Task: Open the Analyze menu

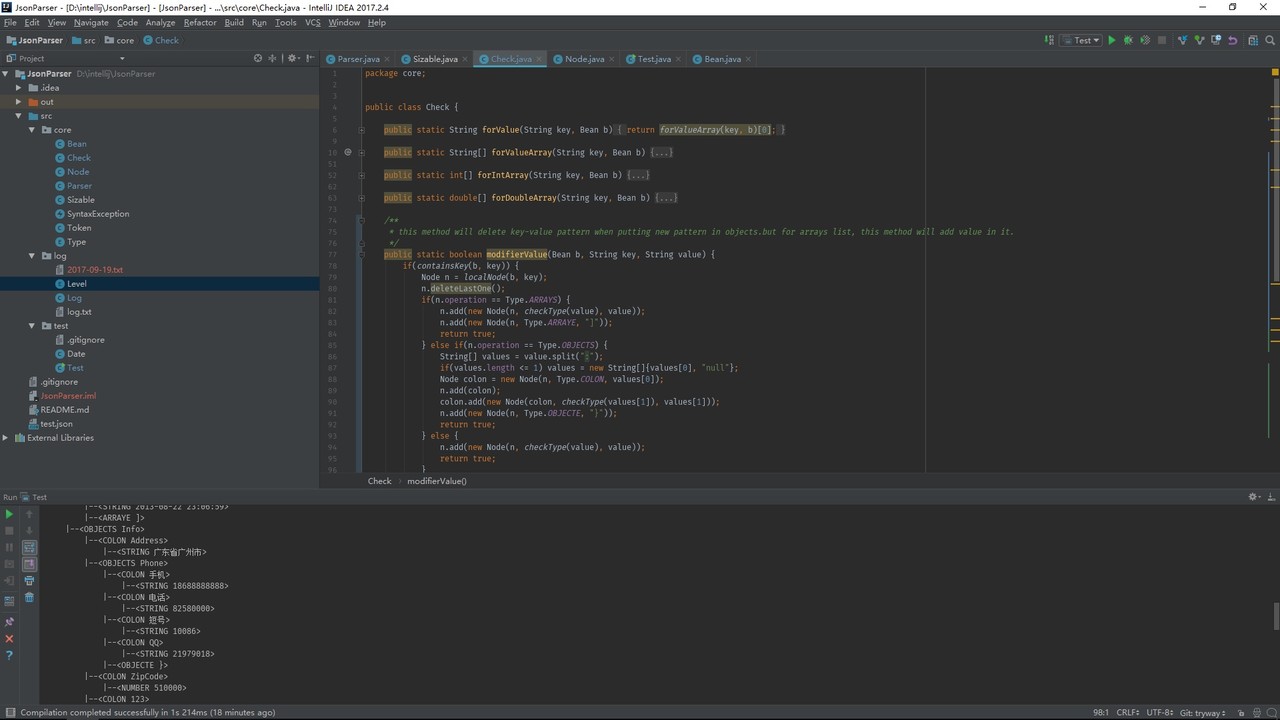Action: tap(160, 22)
